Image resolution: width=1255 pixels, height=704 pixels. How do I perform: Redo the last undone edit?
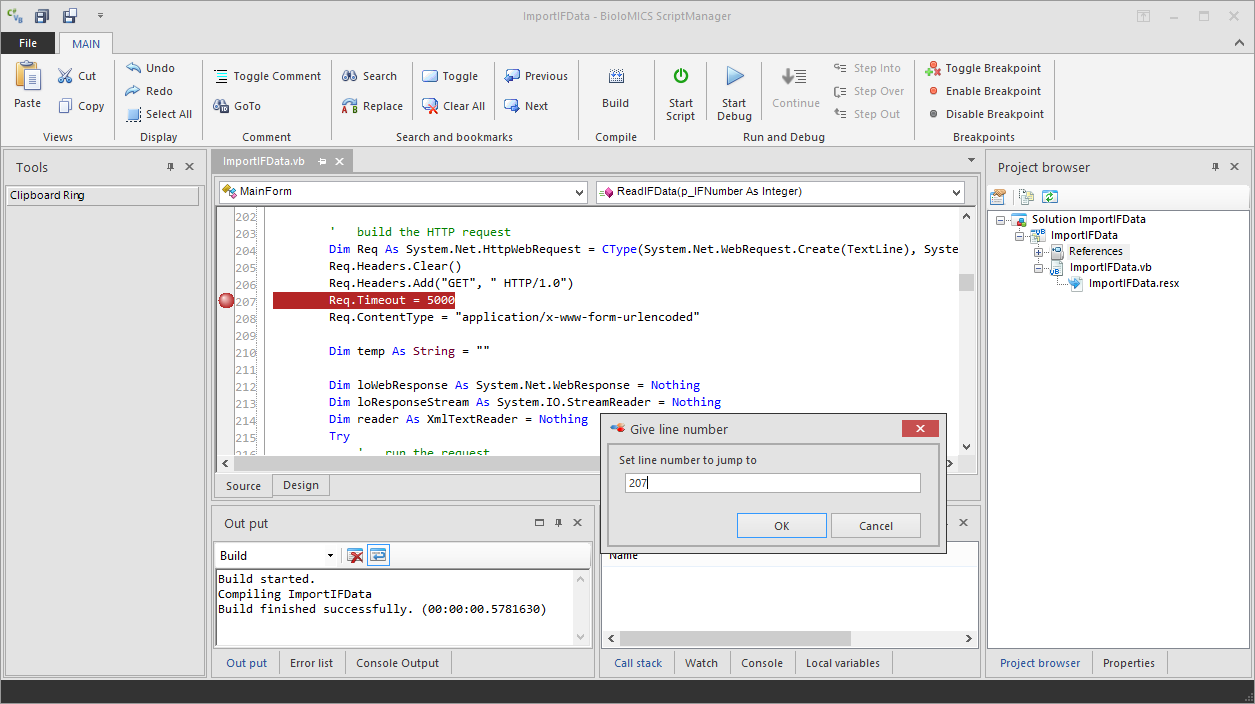click(149, 91)
